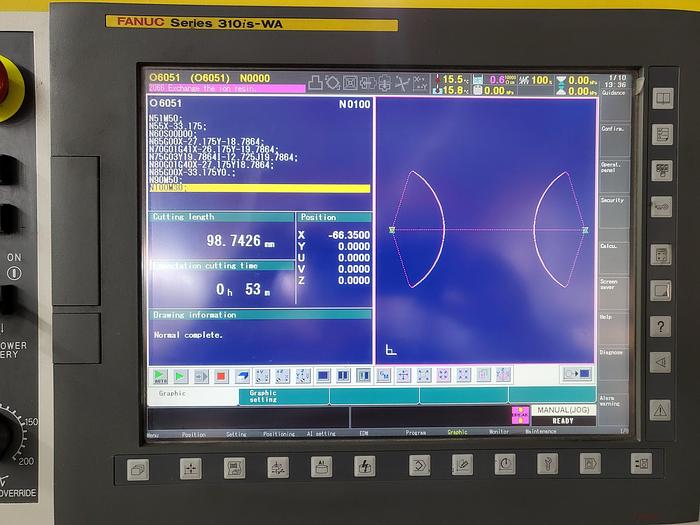This screenshot has width=700, height=525.
Task: Click the MANUAL(JOG) mode indicator
Action: point(563,410)
